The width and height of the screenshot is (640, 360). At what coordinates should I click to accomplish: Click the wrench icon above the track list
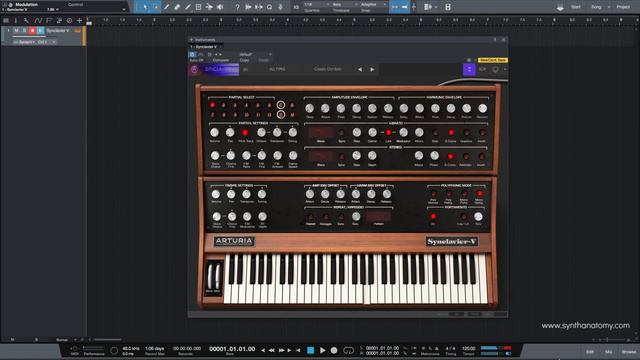pos(27,20)
